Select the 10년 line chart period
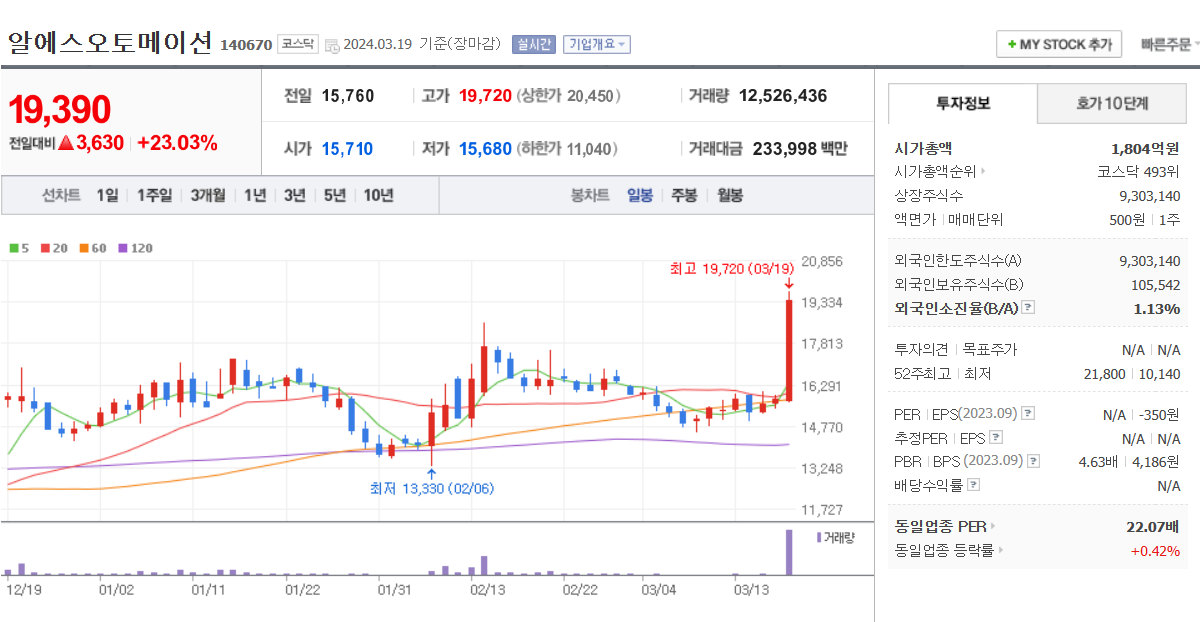The image size is (1200, 622). tap(378, 195)
